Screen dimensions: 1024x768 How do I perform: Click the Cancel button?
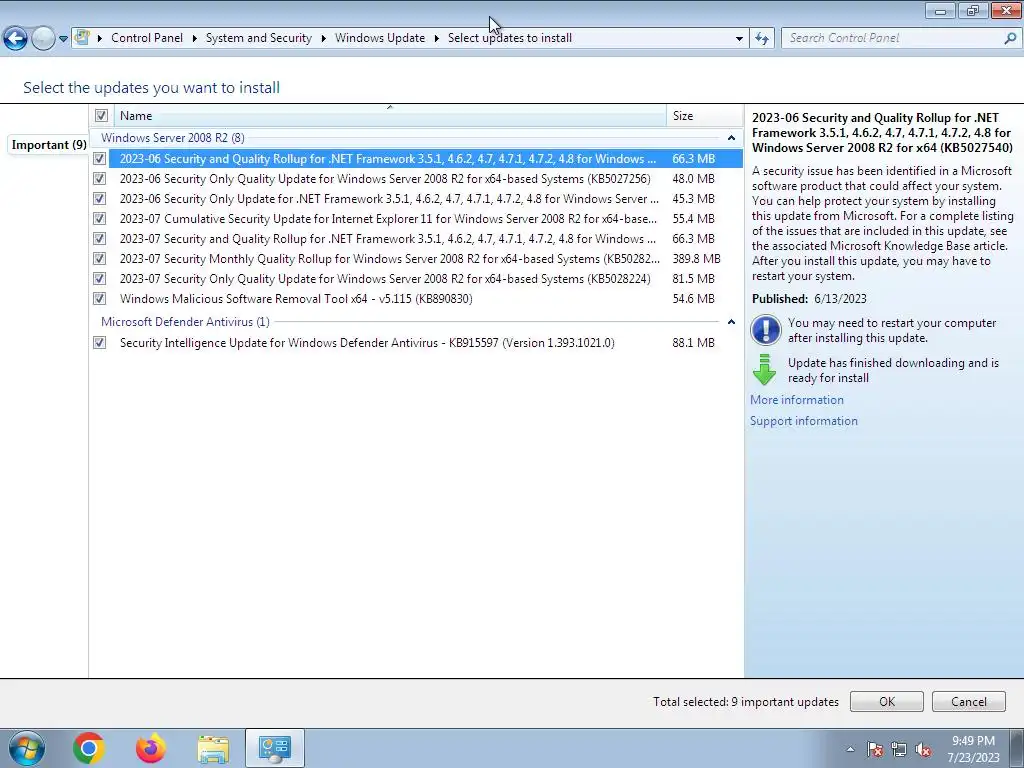[x=968, y=701]
